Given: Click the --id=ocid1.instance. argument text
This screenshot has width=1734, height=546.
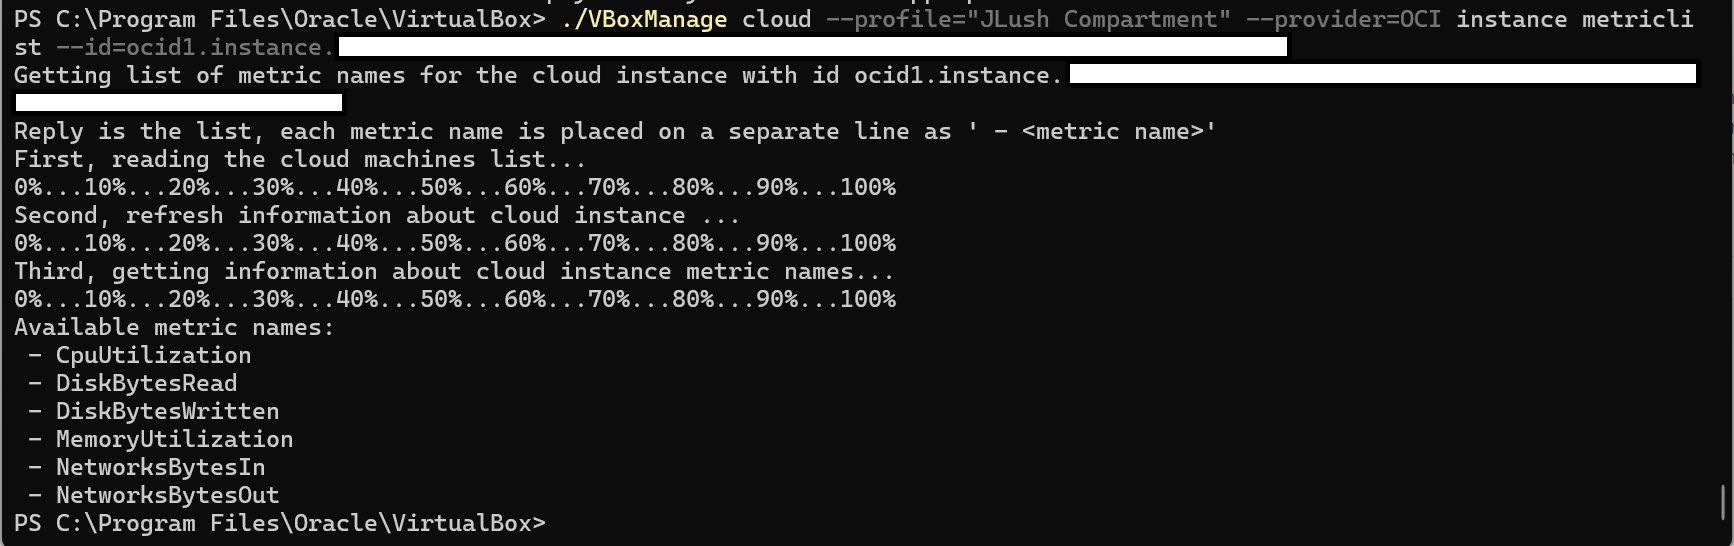Looking at the screenshot, I should click(x=194, y=47).
